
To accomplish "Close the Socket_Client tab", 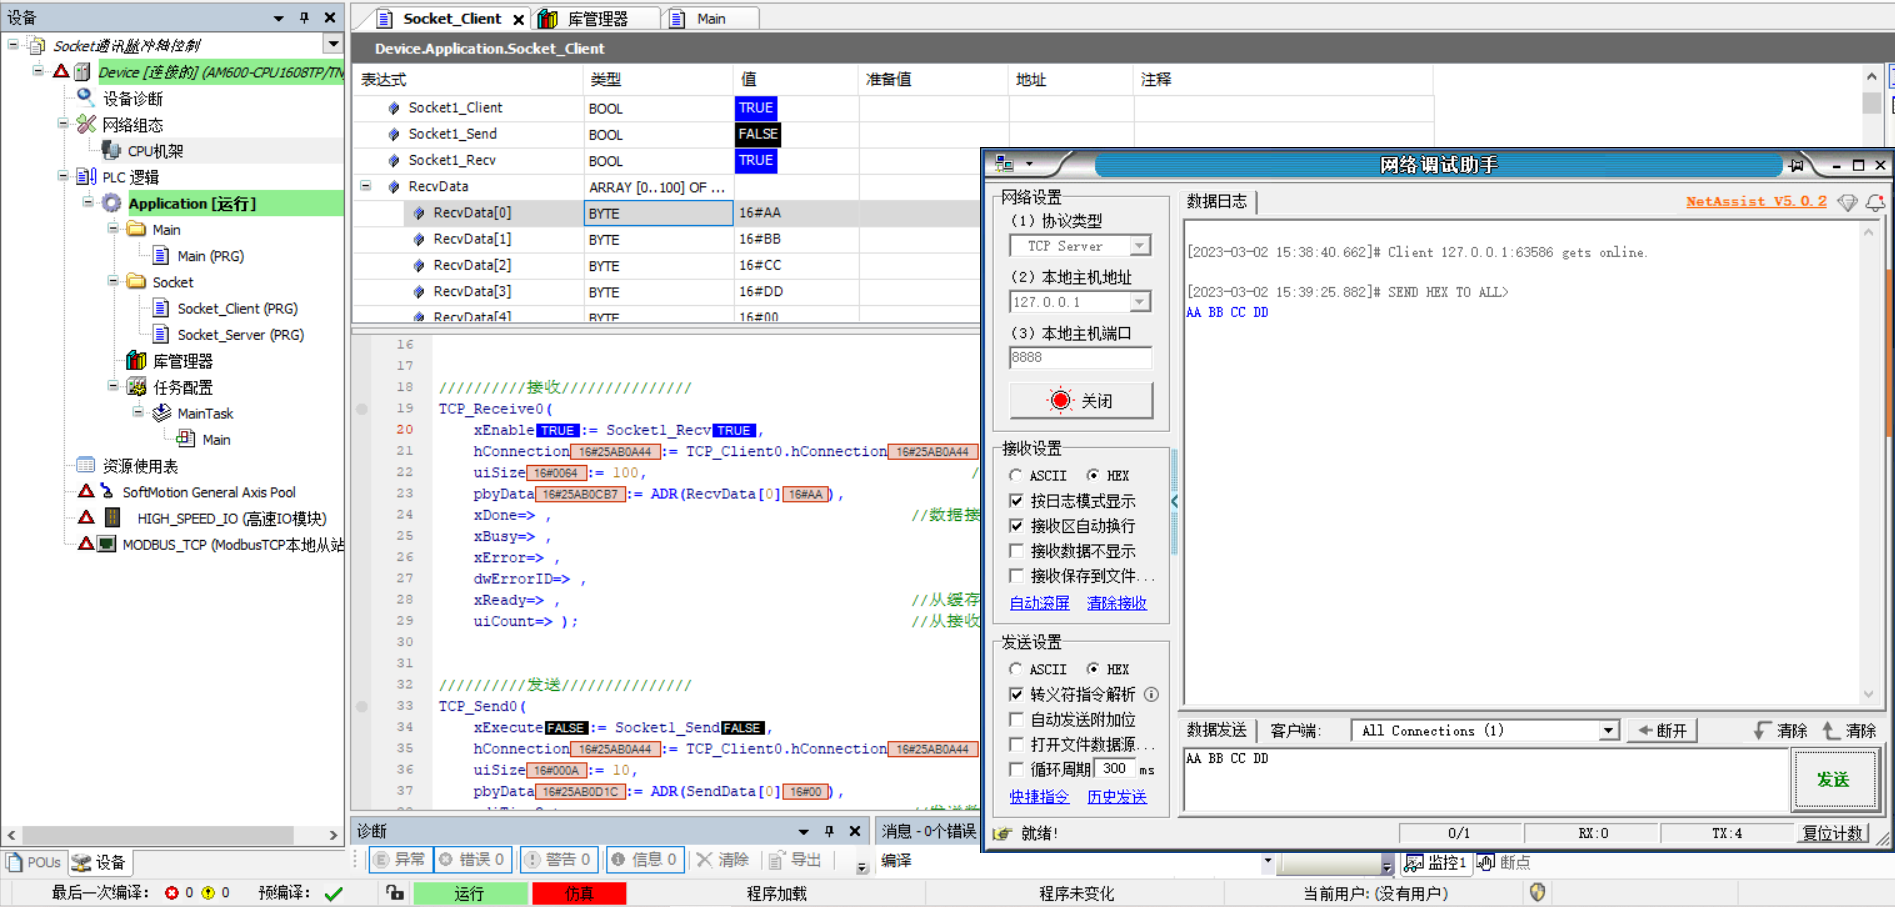I will 519,19.
